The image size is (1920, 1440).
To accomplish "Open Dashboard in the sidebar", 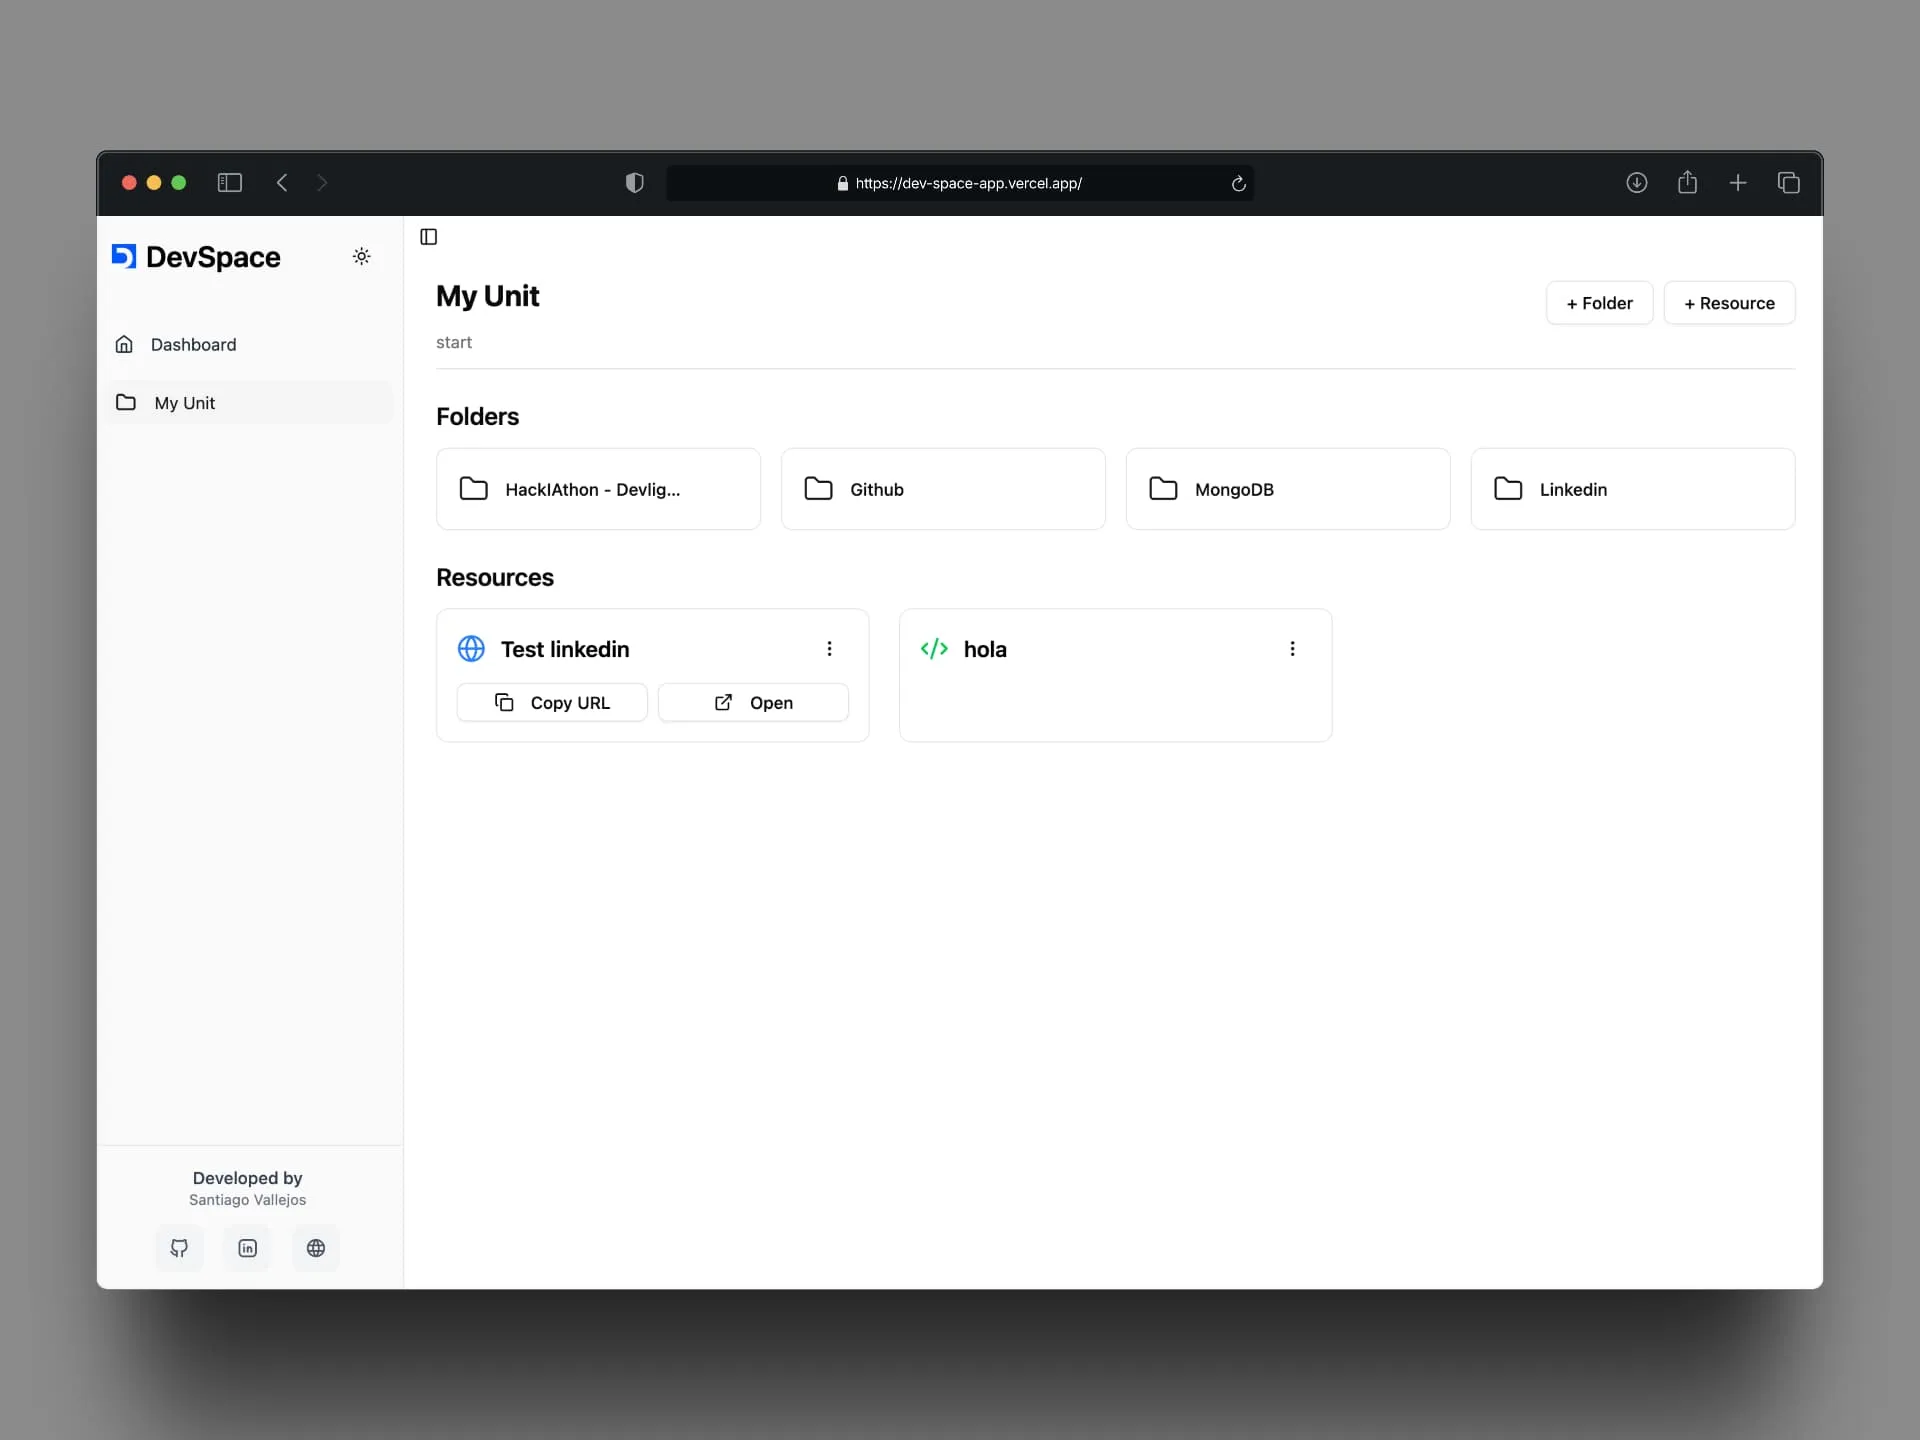I will coord(249,345).
